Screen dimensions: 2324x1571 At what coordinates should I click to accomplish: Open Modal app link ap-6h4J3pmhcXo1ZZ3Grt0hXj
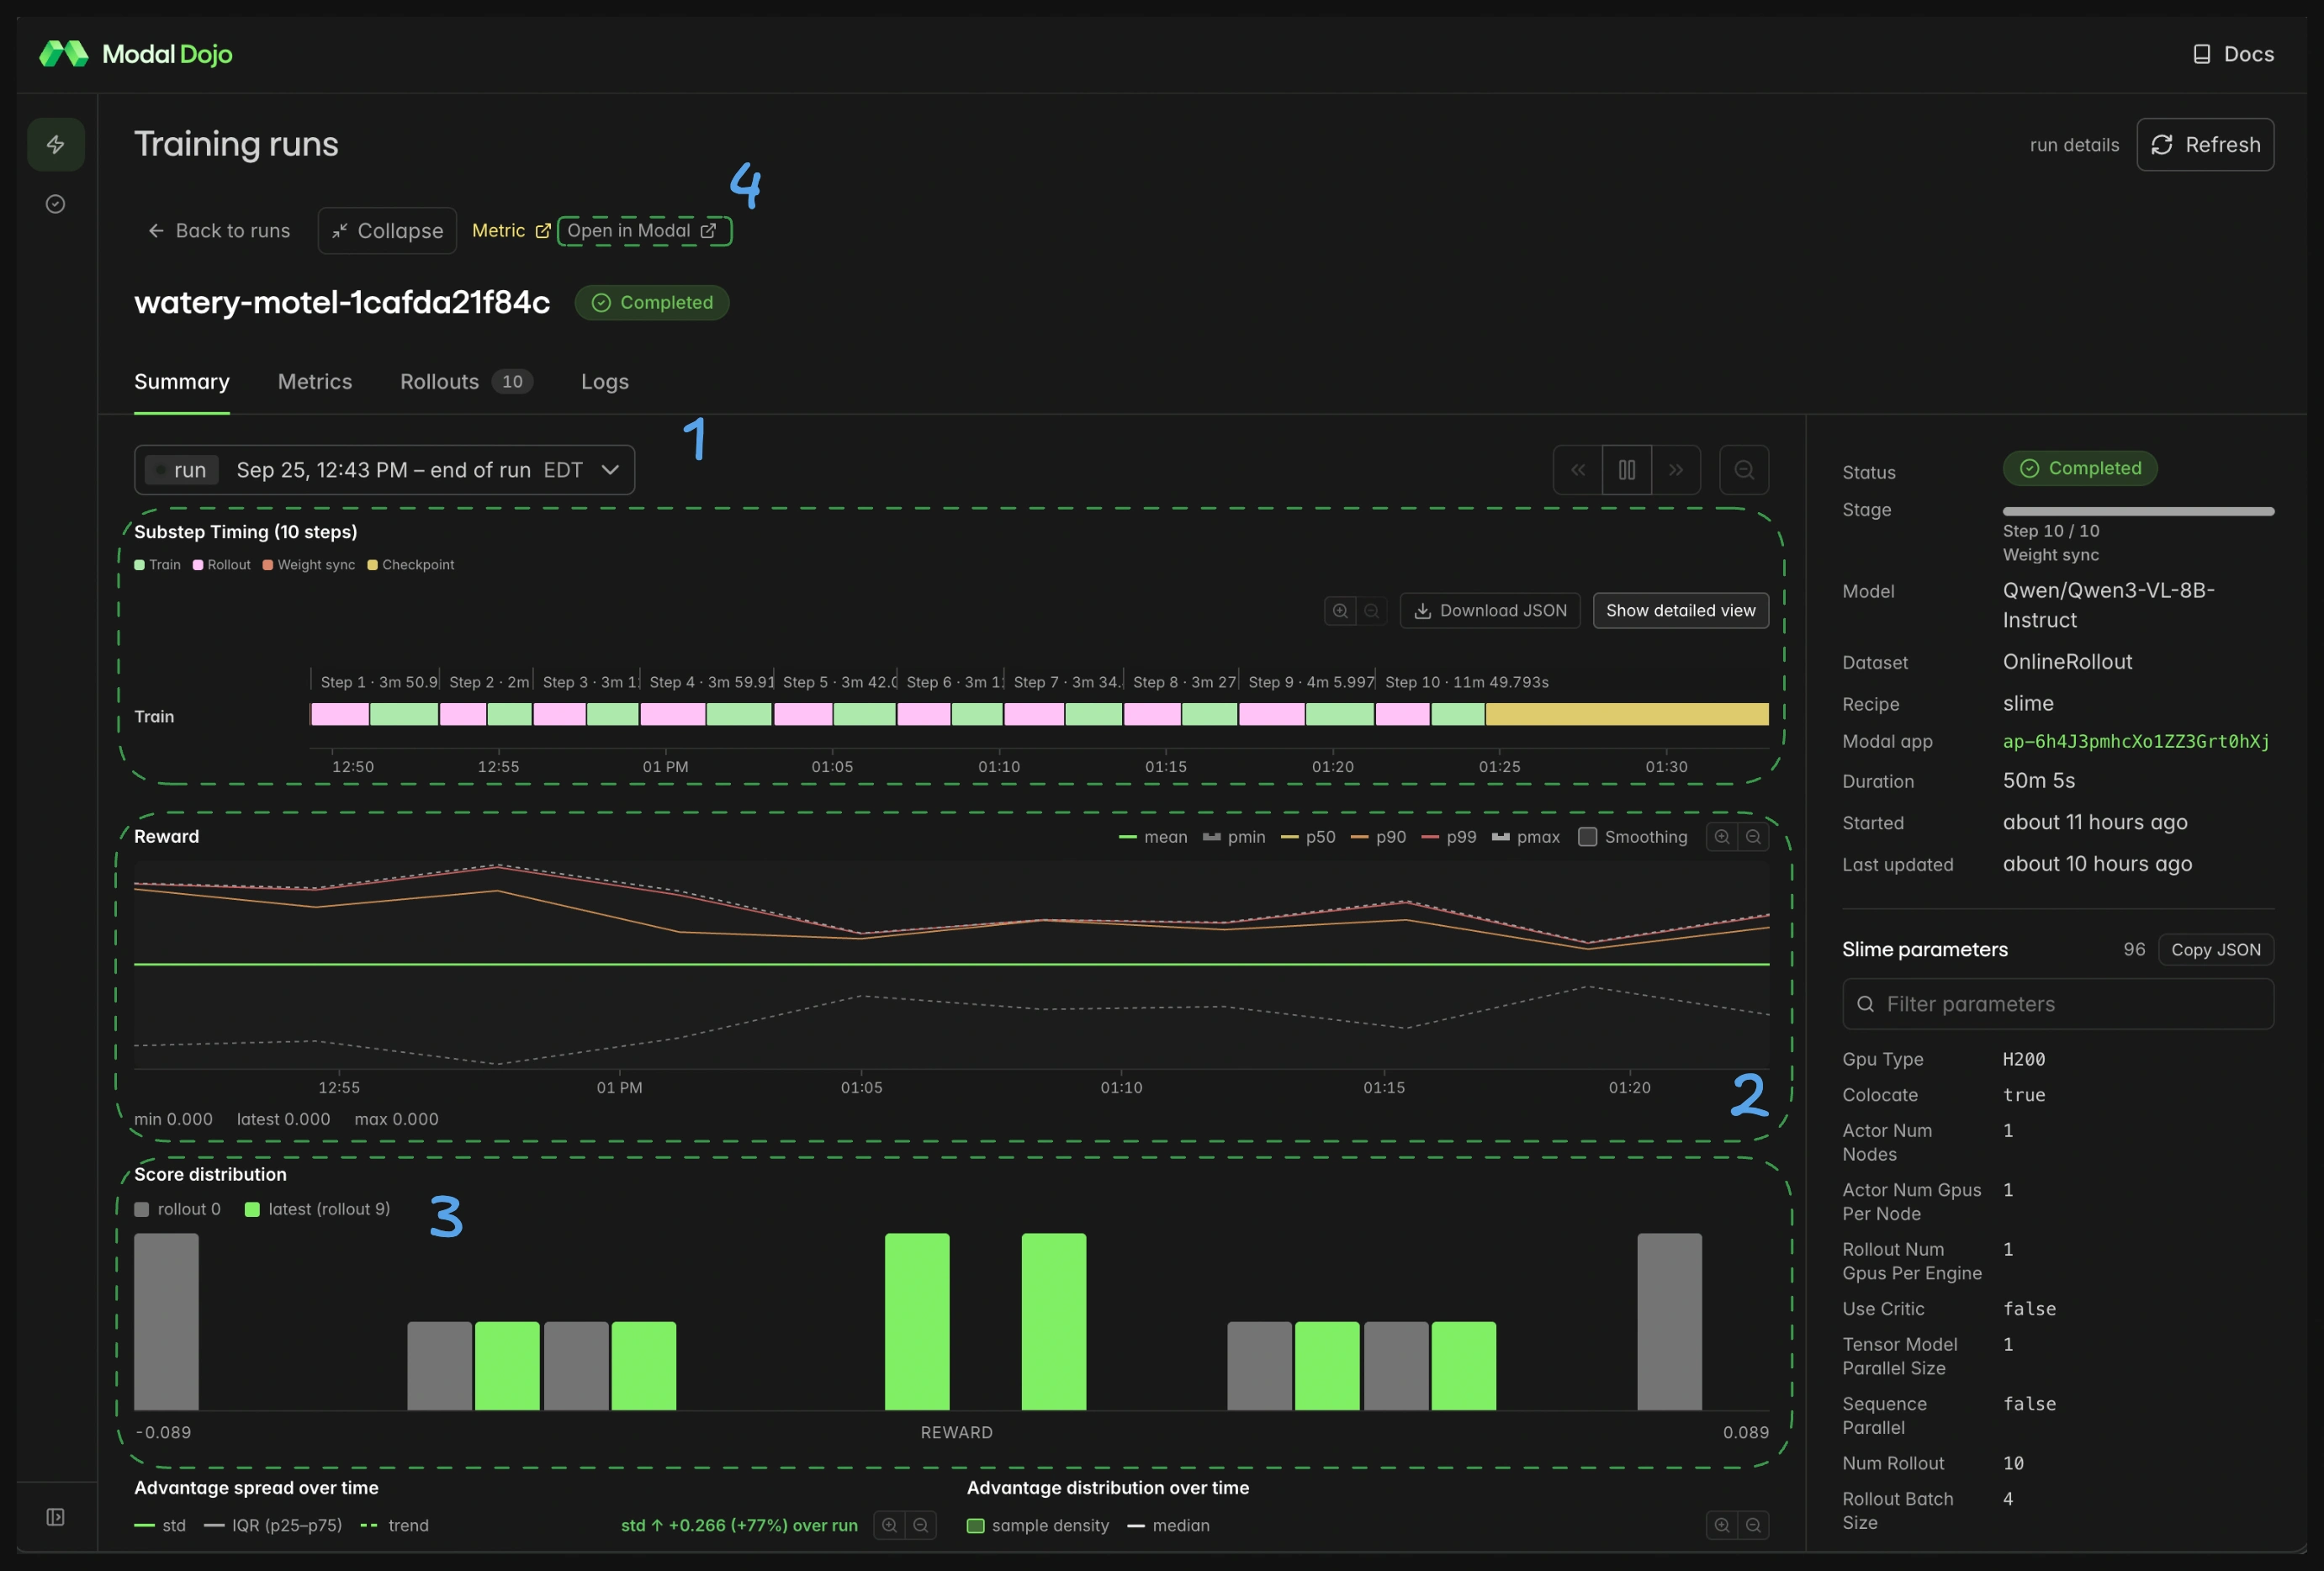[x=2136, y=742]
